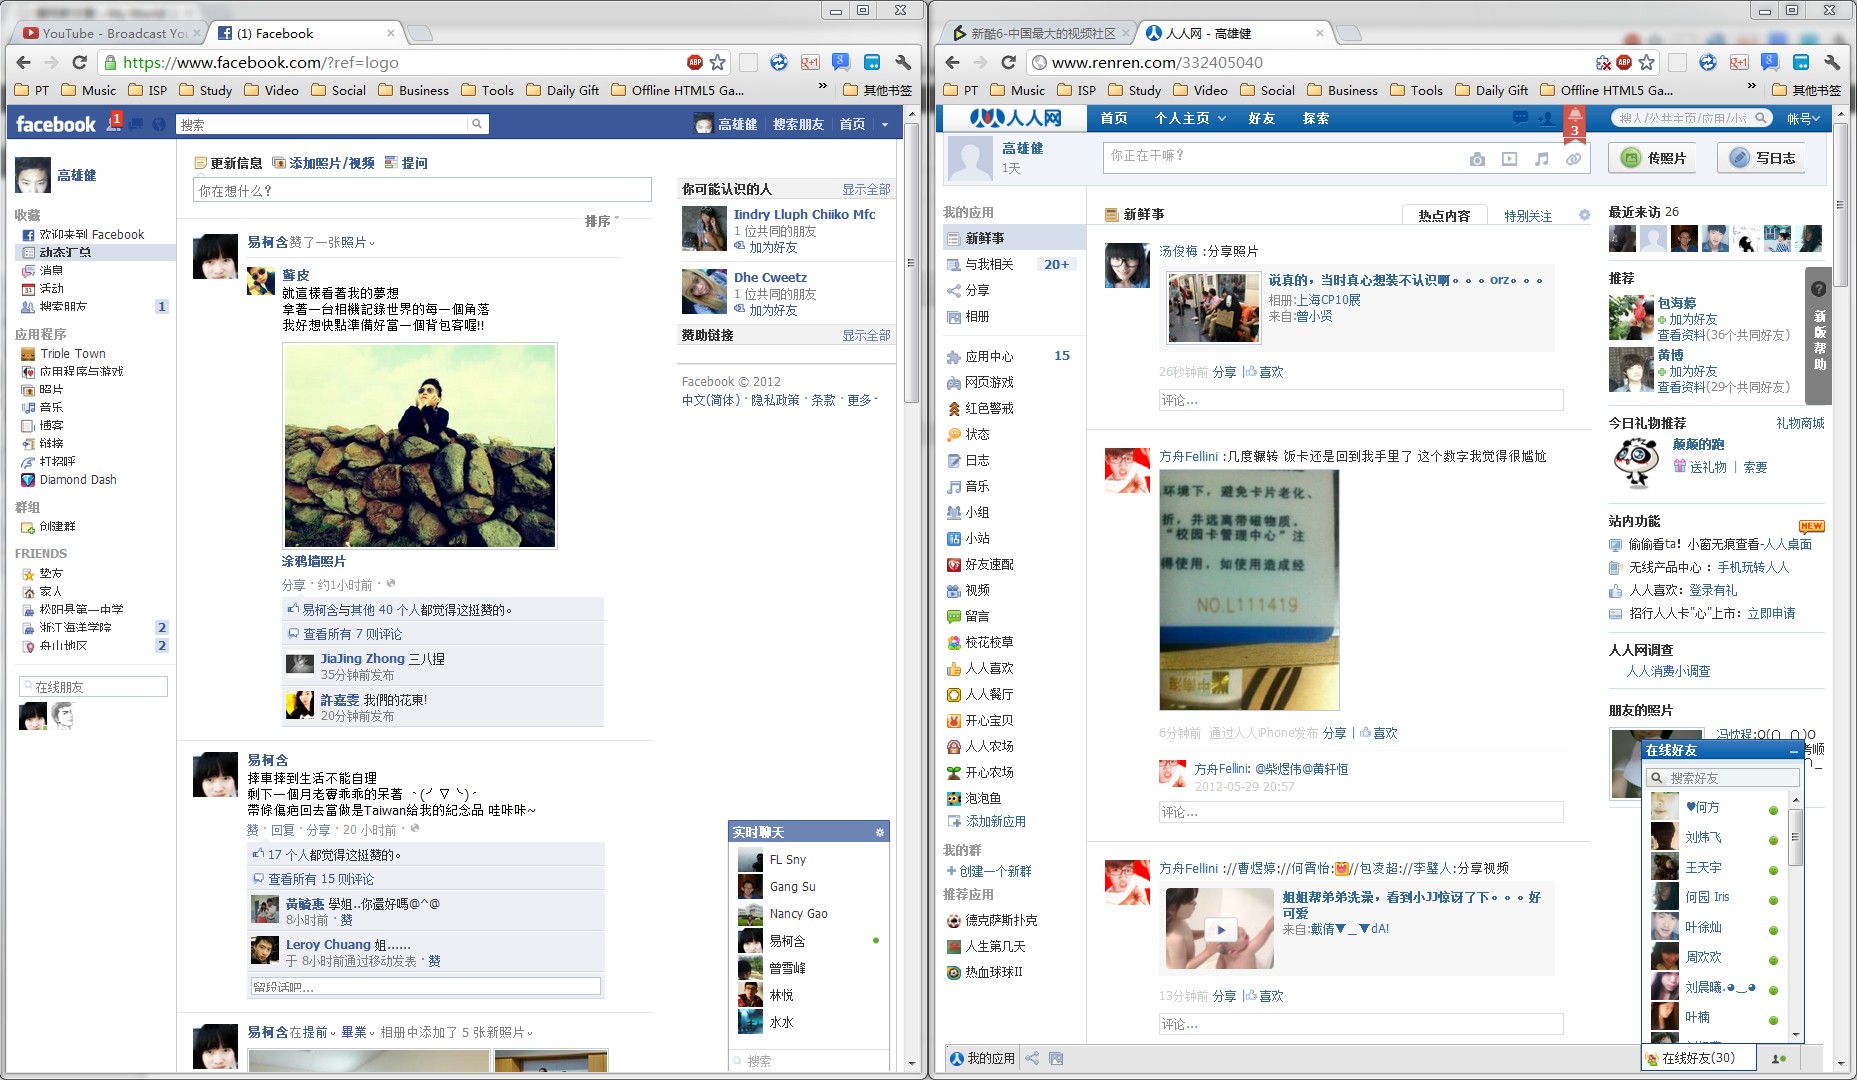Select the 添加照片/视频 composer tab

[324, 163]
